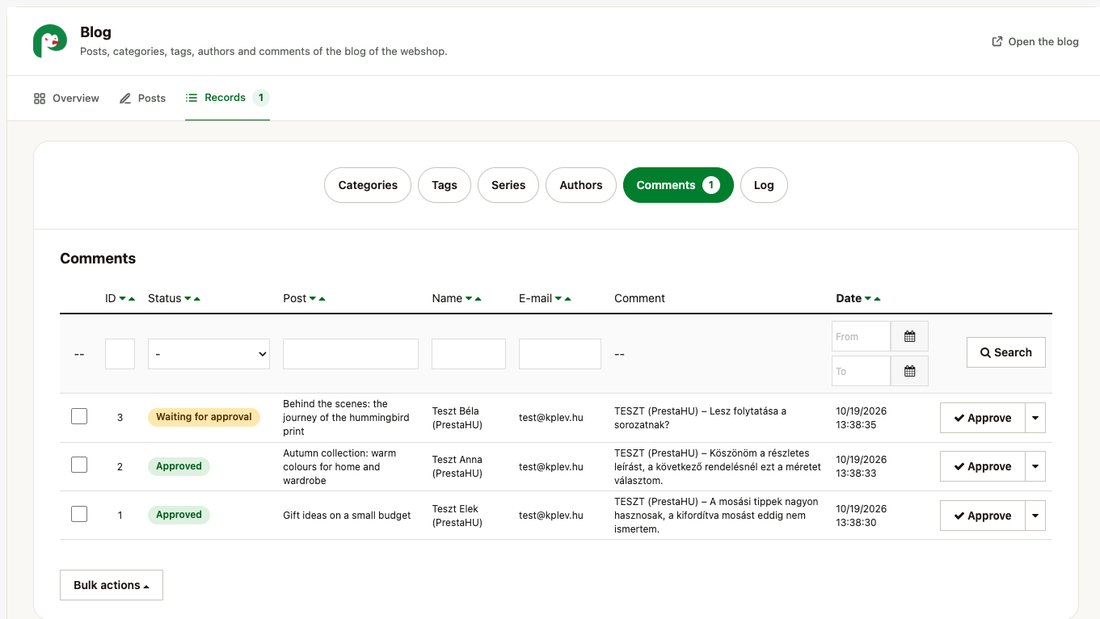1100x619 pixels.
Task: Open the blog via the top link
Action: [x=1035, y=41]
